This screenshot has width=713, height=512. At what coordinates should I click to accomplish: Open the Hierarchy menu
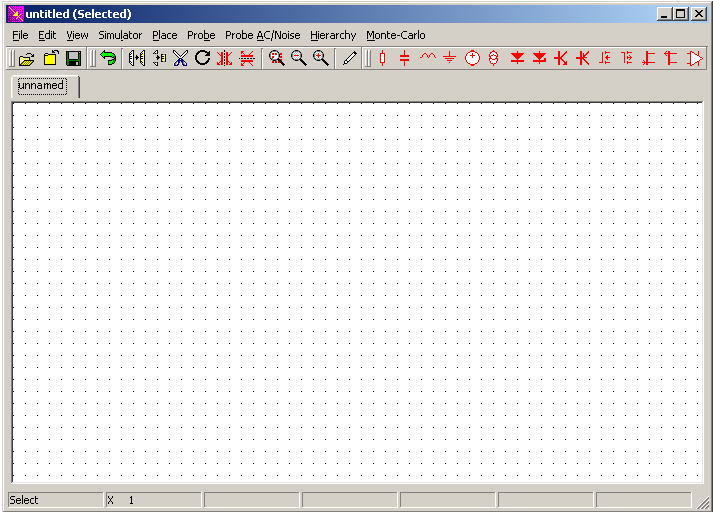(x=333, y=35)
